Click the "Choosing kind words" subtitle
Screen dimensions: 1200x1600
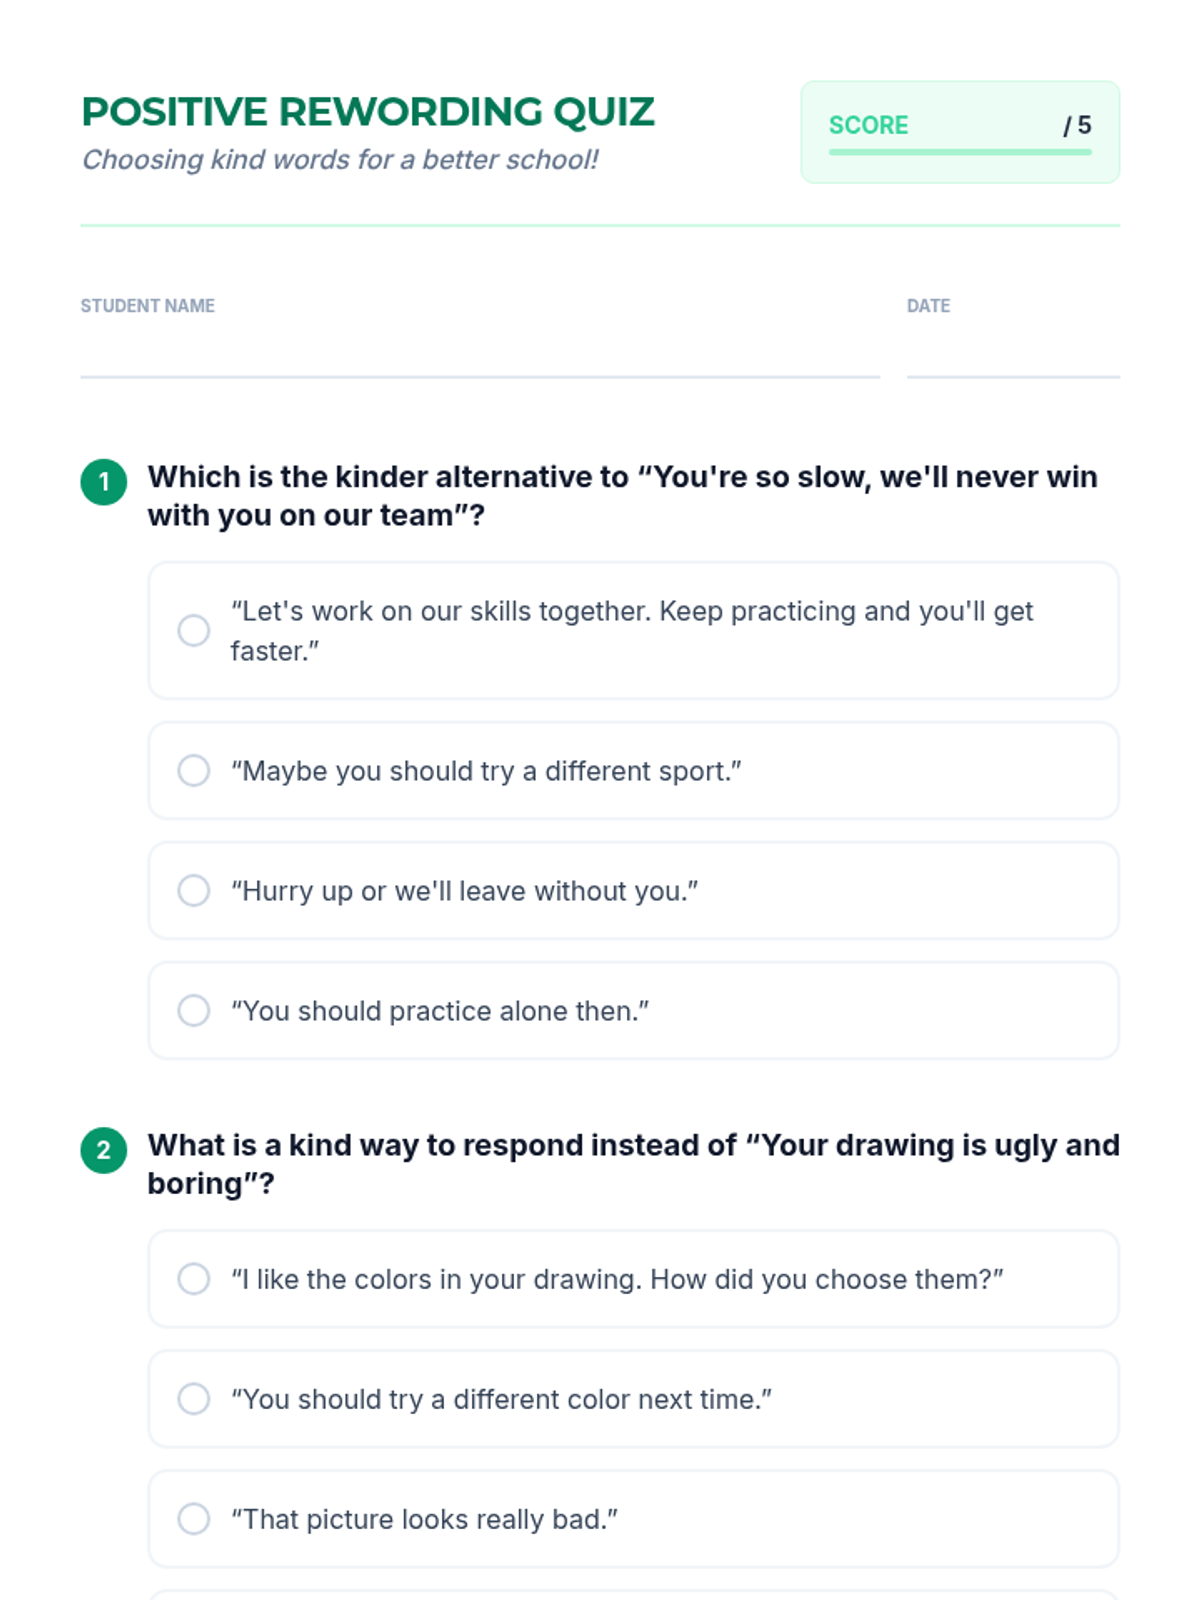[x=340, y=160]
